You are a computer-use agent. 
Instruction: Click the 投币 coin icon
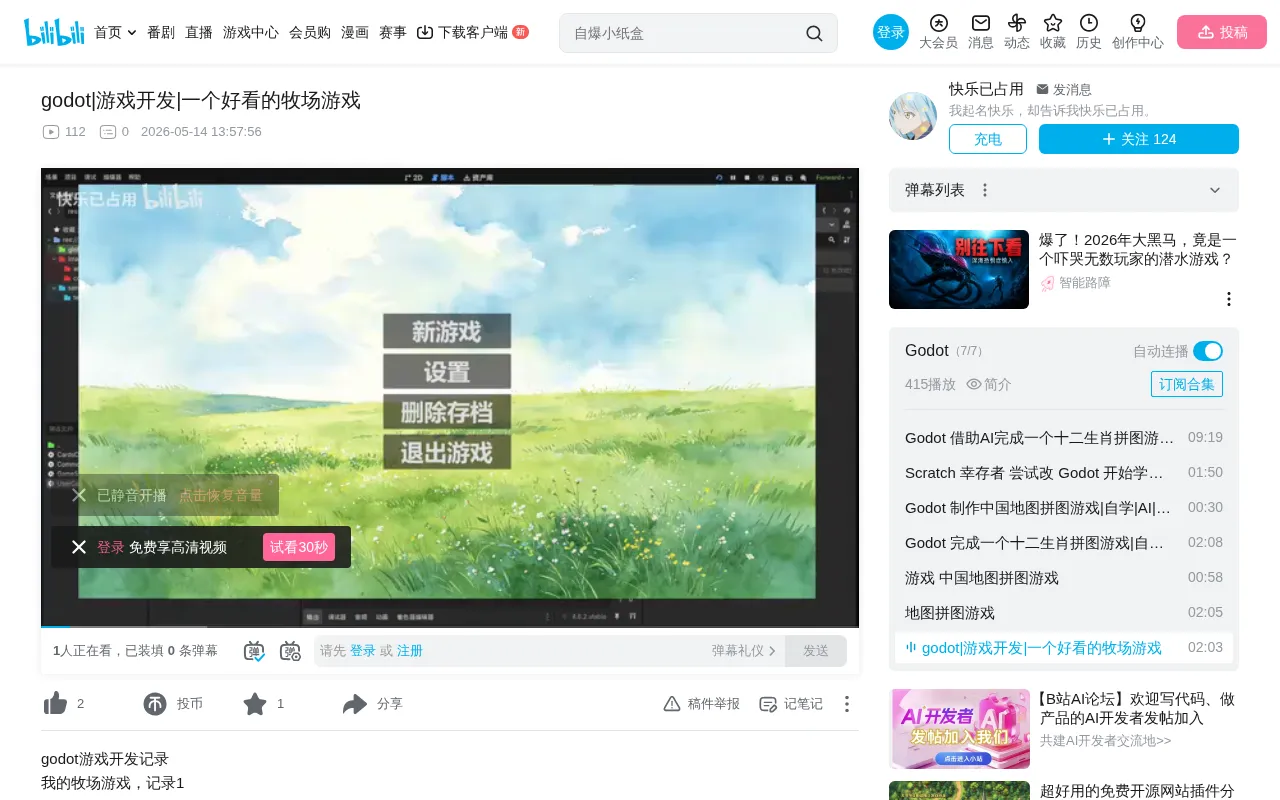(155, 704)
